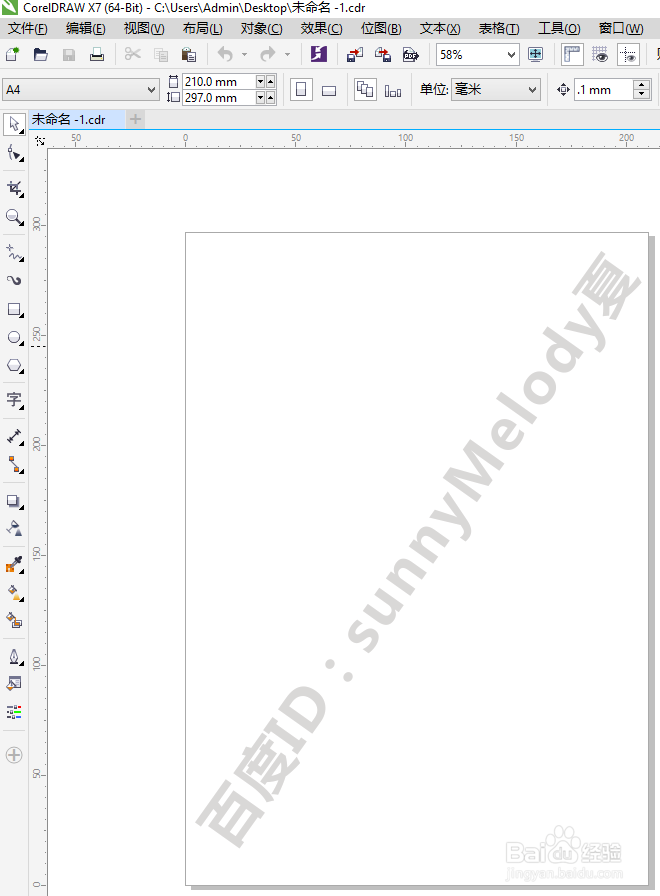Open the 布局(L) menu
Image resolution: width=660 pixels, height=896 pixels.
tap(202, 29)
